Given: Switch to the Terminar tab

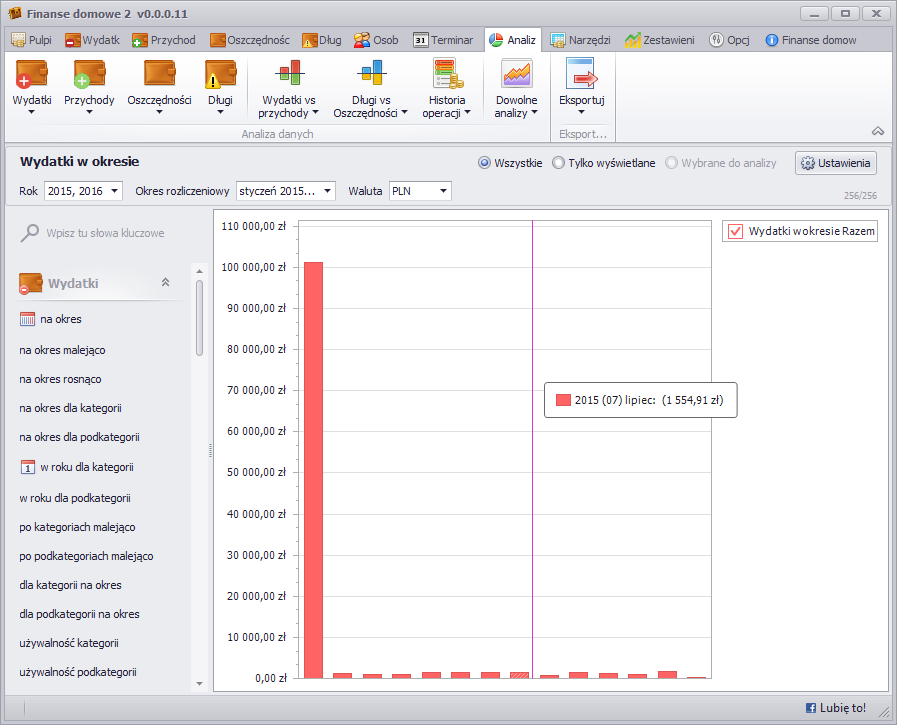Looking at the screenshot, I should [444, 40].
